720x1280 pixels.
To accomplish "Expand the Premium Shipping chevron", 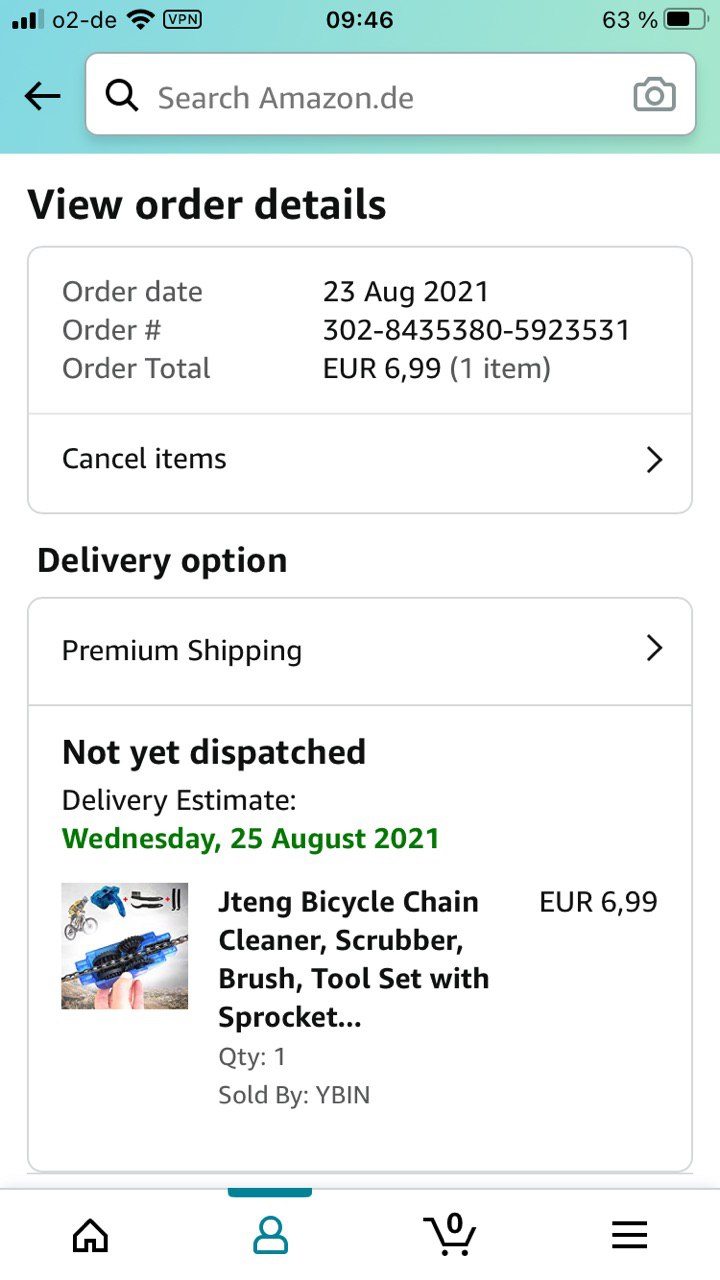I will coord(654,649).
